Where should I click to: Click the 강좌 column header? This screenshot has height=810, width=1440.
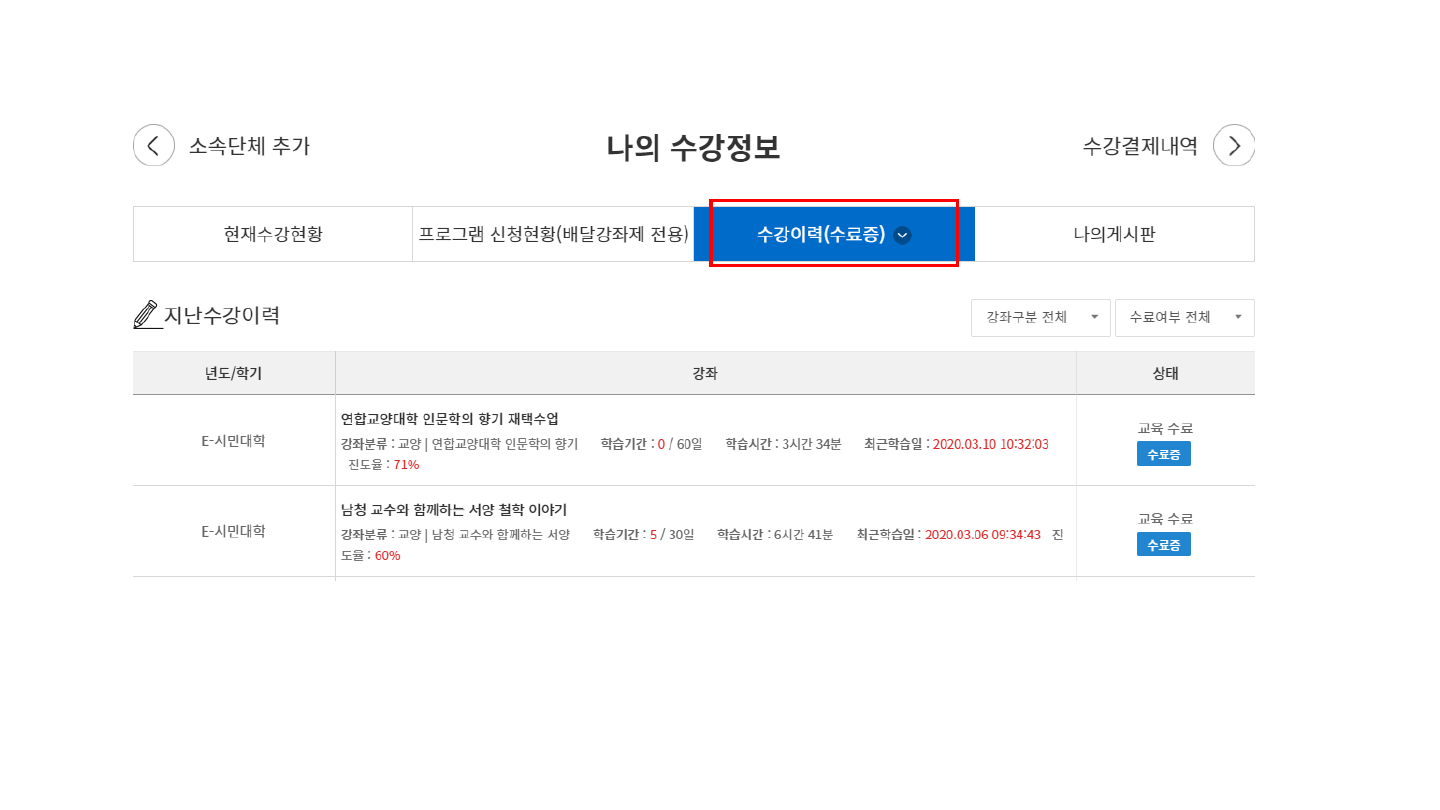point(705,374)
